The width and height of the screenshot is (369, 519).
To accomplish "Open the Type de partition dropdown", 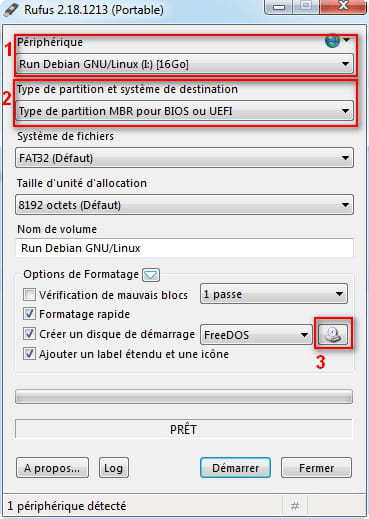I will pyautogui.click(x=184, y=111).
